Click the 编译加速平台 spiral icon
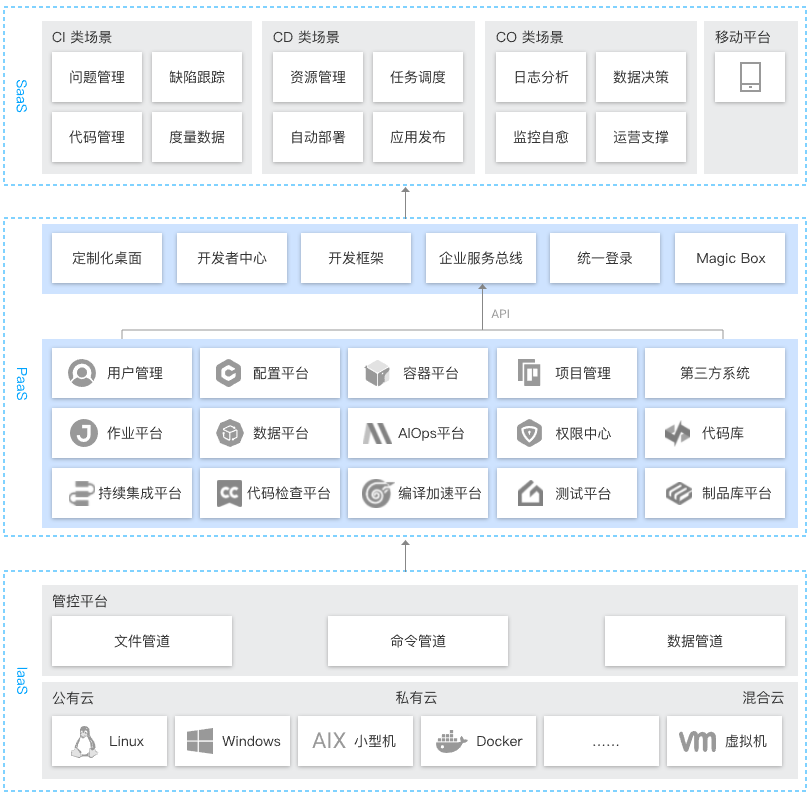812x801 pixels. [x=377, y=493]
